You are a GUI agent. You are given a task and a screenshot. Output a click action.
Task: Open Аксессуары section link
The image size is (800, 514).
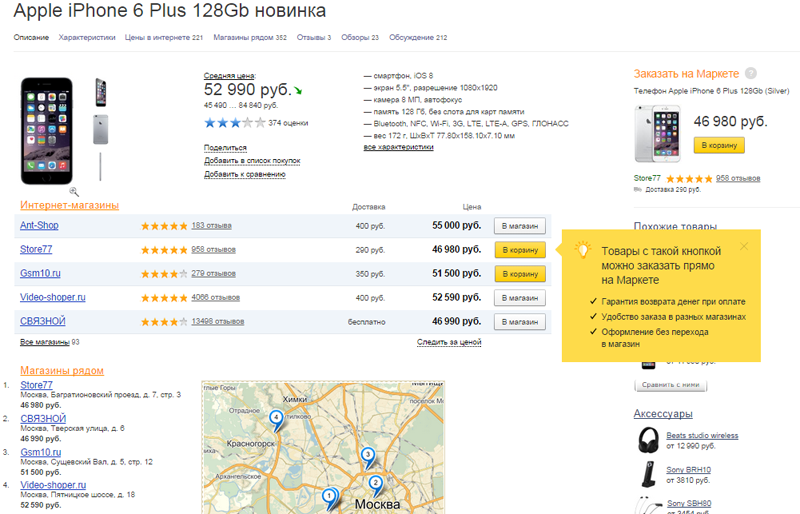(663, 413)
